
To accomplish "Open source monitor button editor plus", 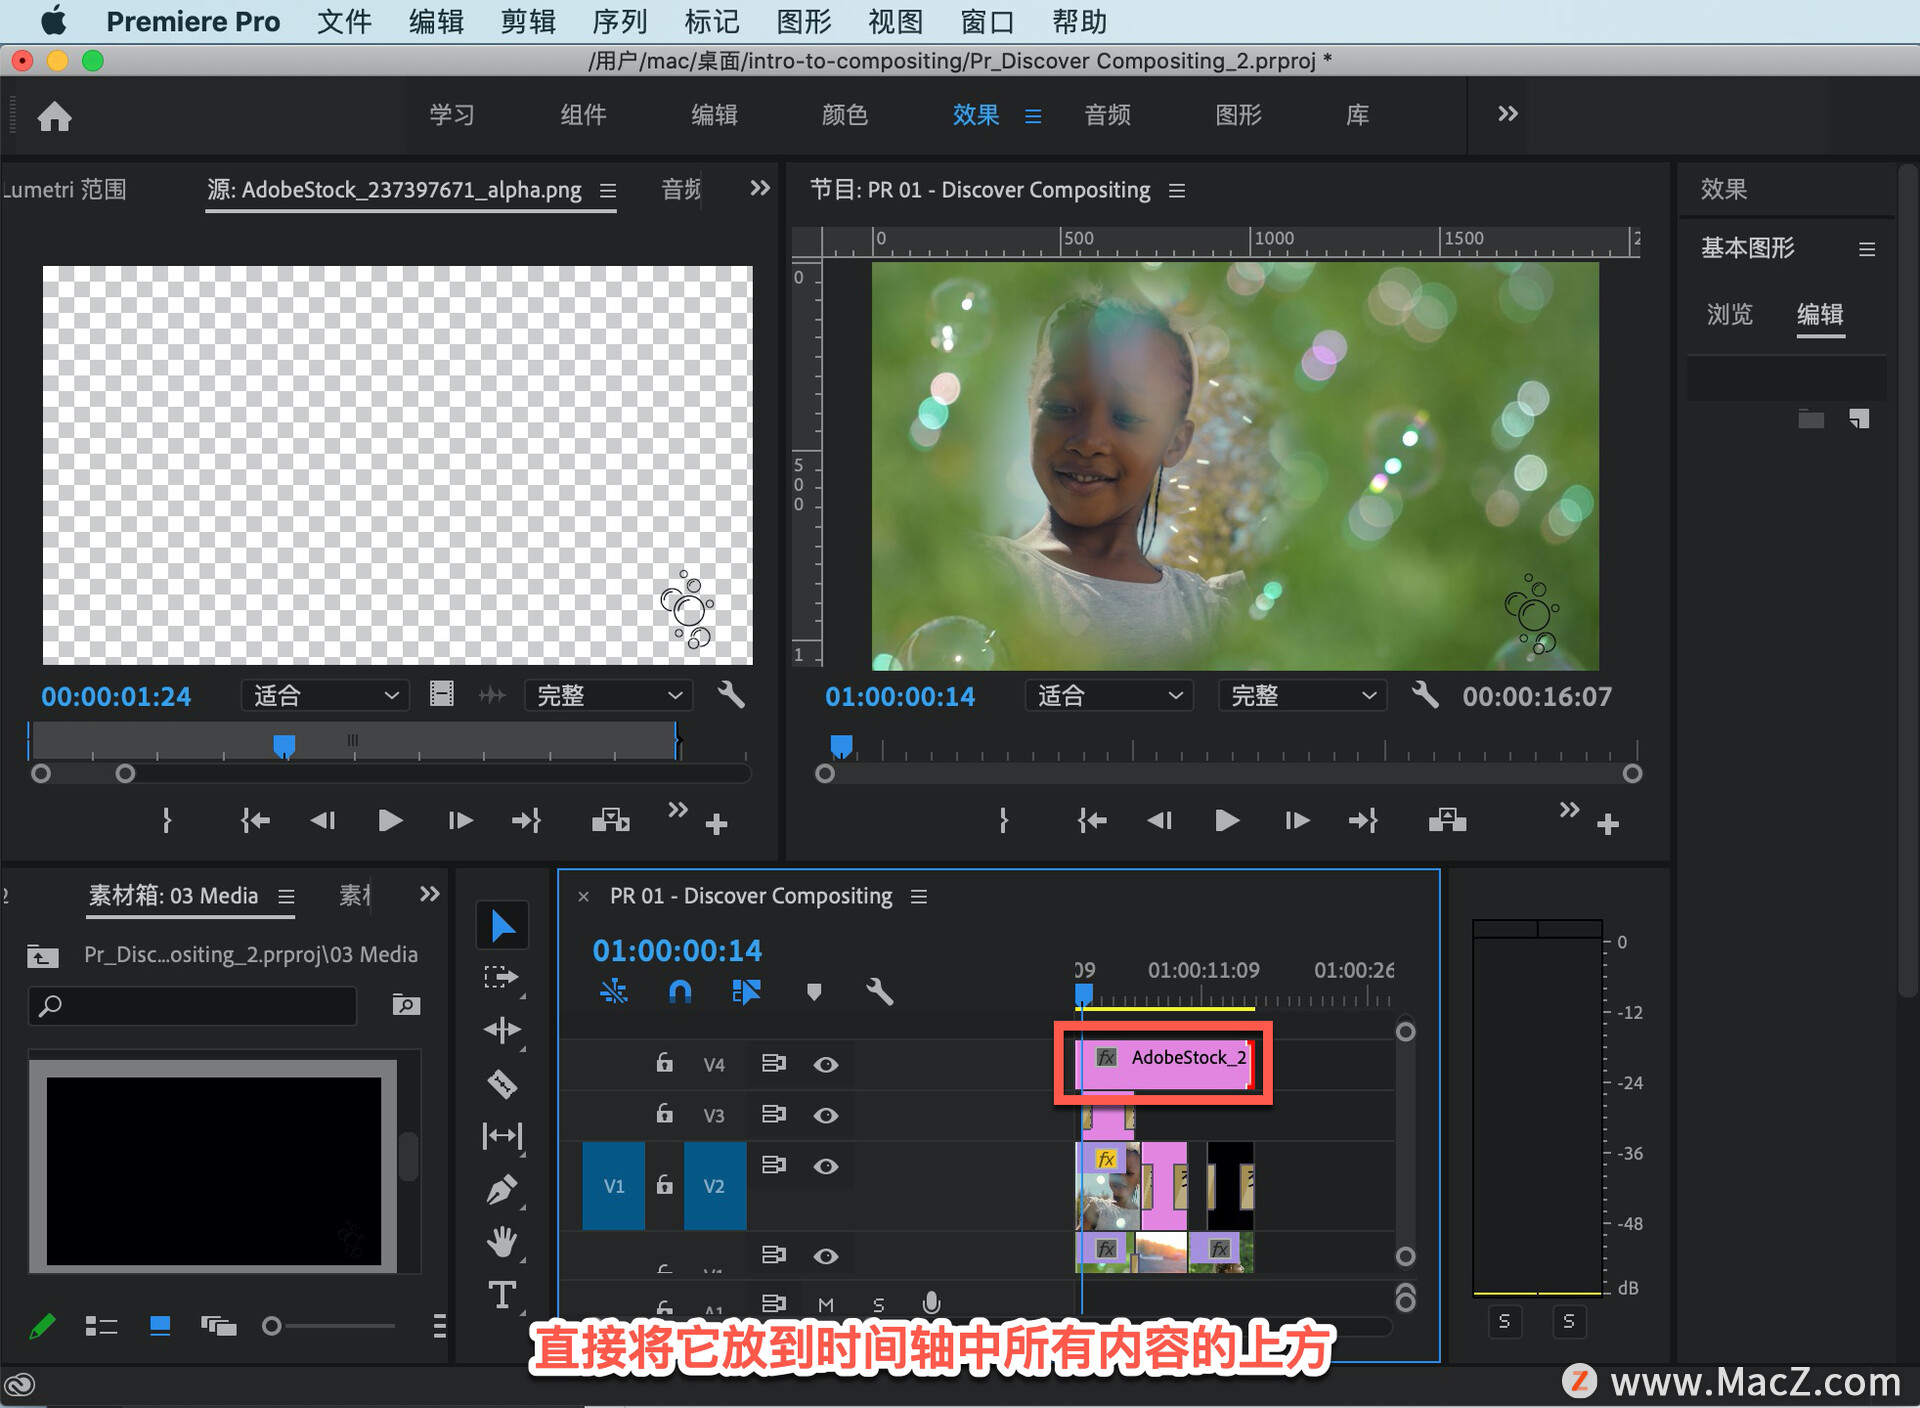I will pyautogui.click(x=716, y=824).
